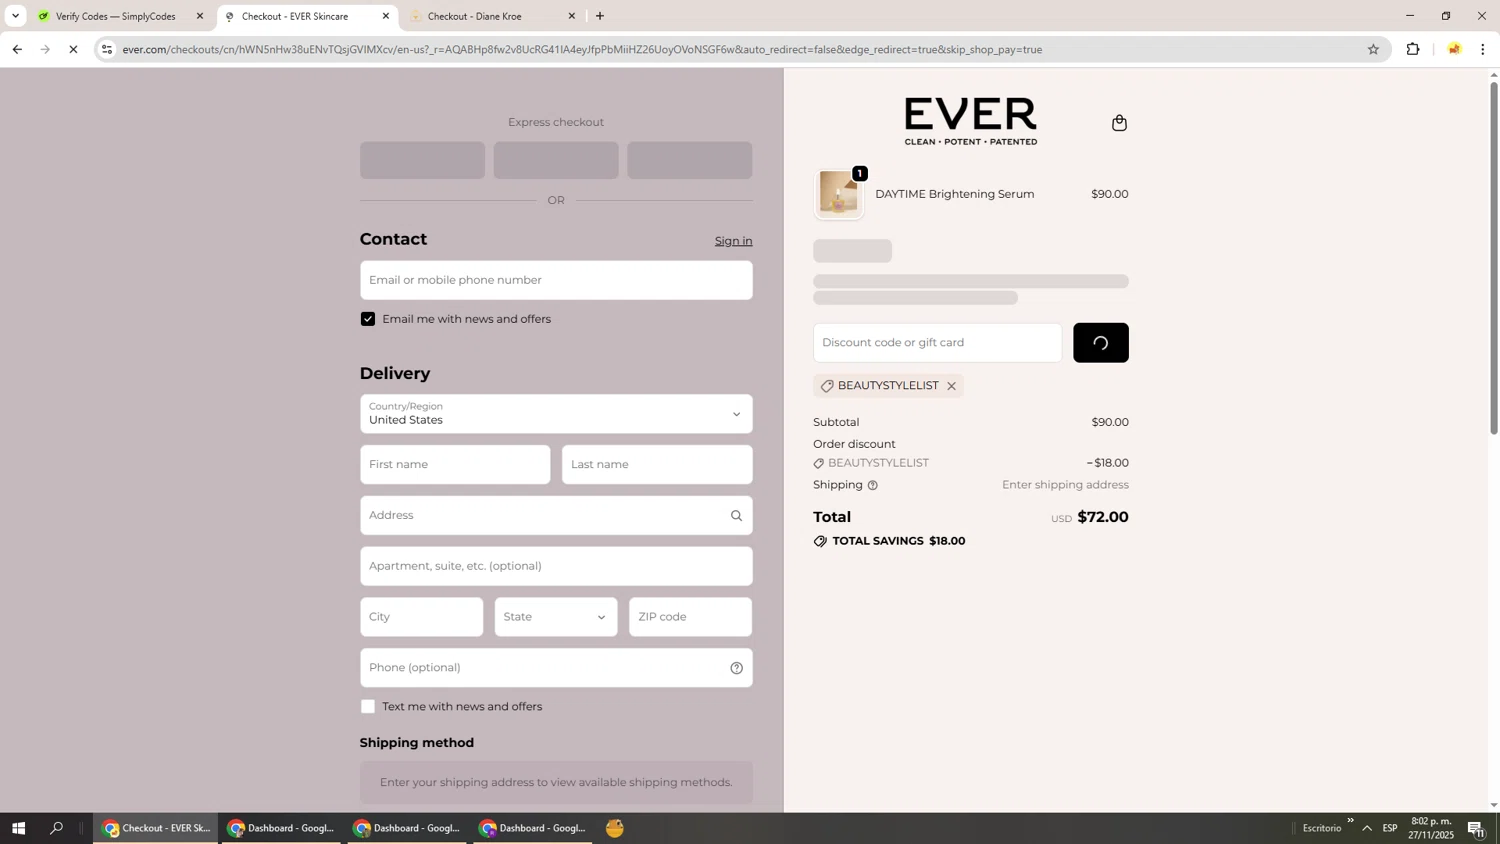This screenshot has width=1500, height=844.
Task: View site information icon in address bar
Action: pos(107,49)
